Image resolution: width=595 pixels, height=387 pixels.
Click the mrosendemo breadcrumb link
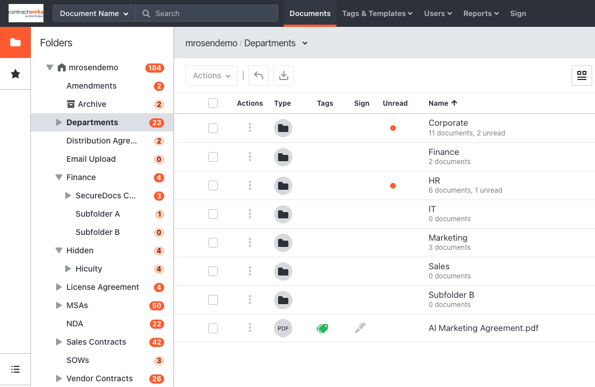point(211,43)
